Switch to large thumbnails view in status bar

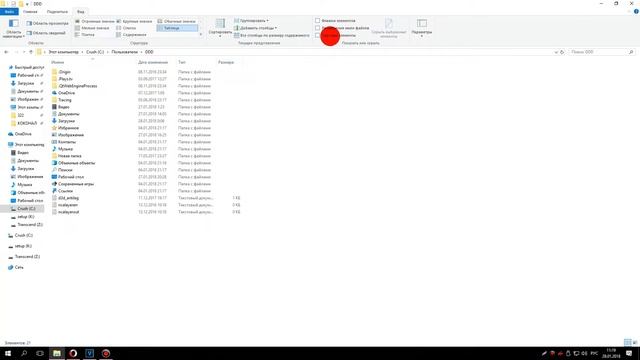click(634, 342)
